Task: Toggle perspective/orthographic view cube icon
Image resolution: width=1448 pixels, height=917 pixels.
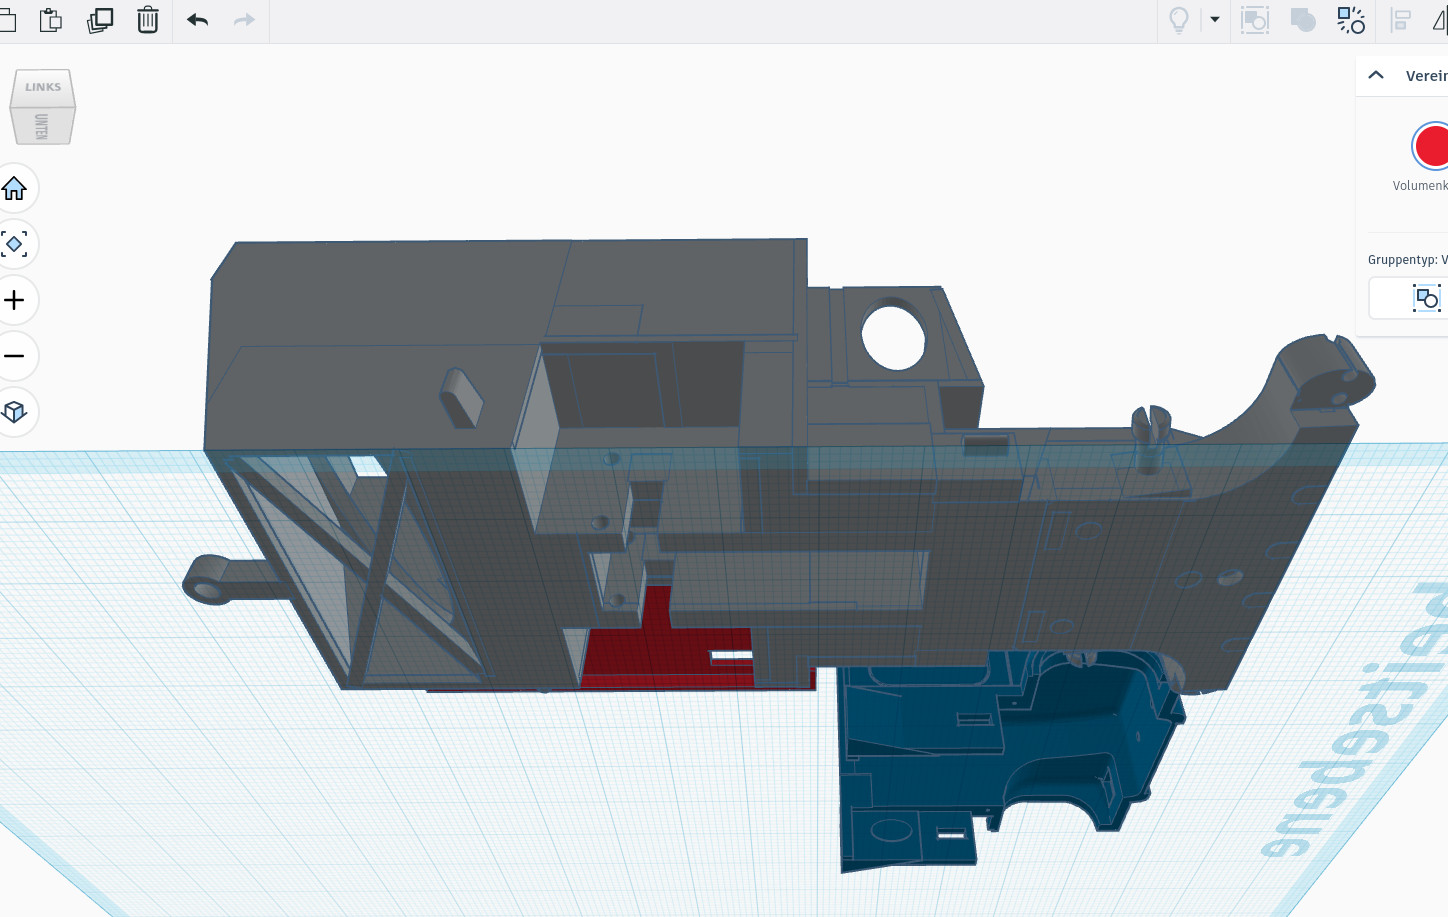Action: [15, 412]
